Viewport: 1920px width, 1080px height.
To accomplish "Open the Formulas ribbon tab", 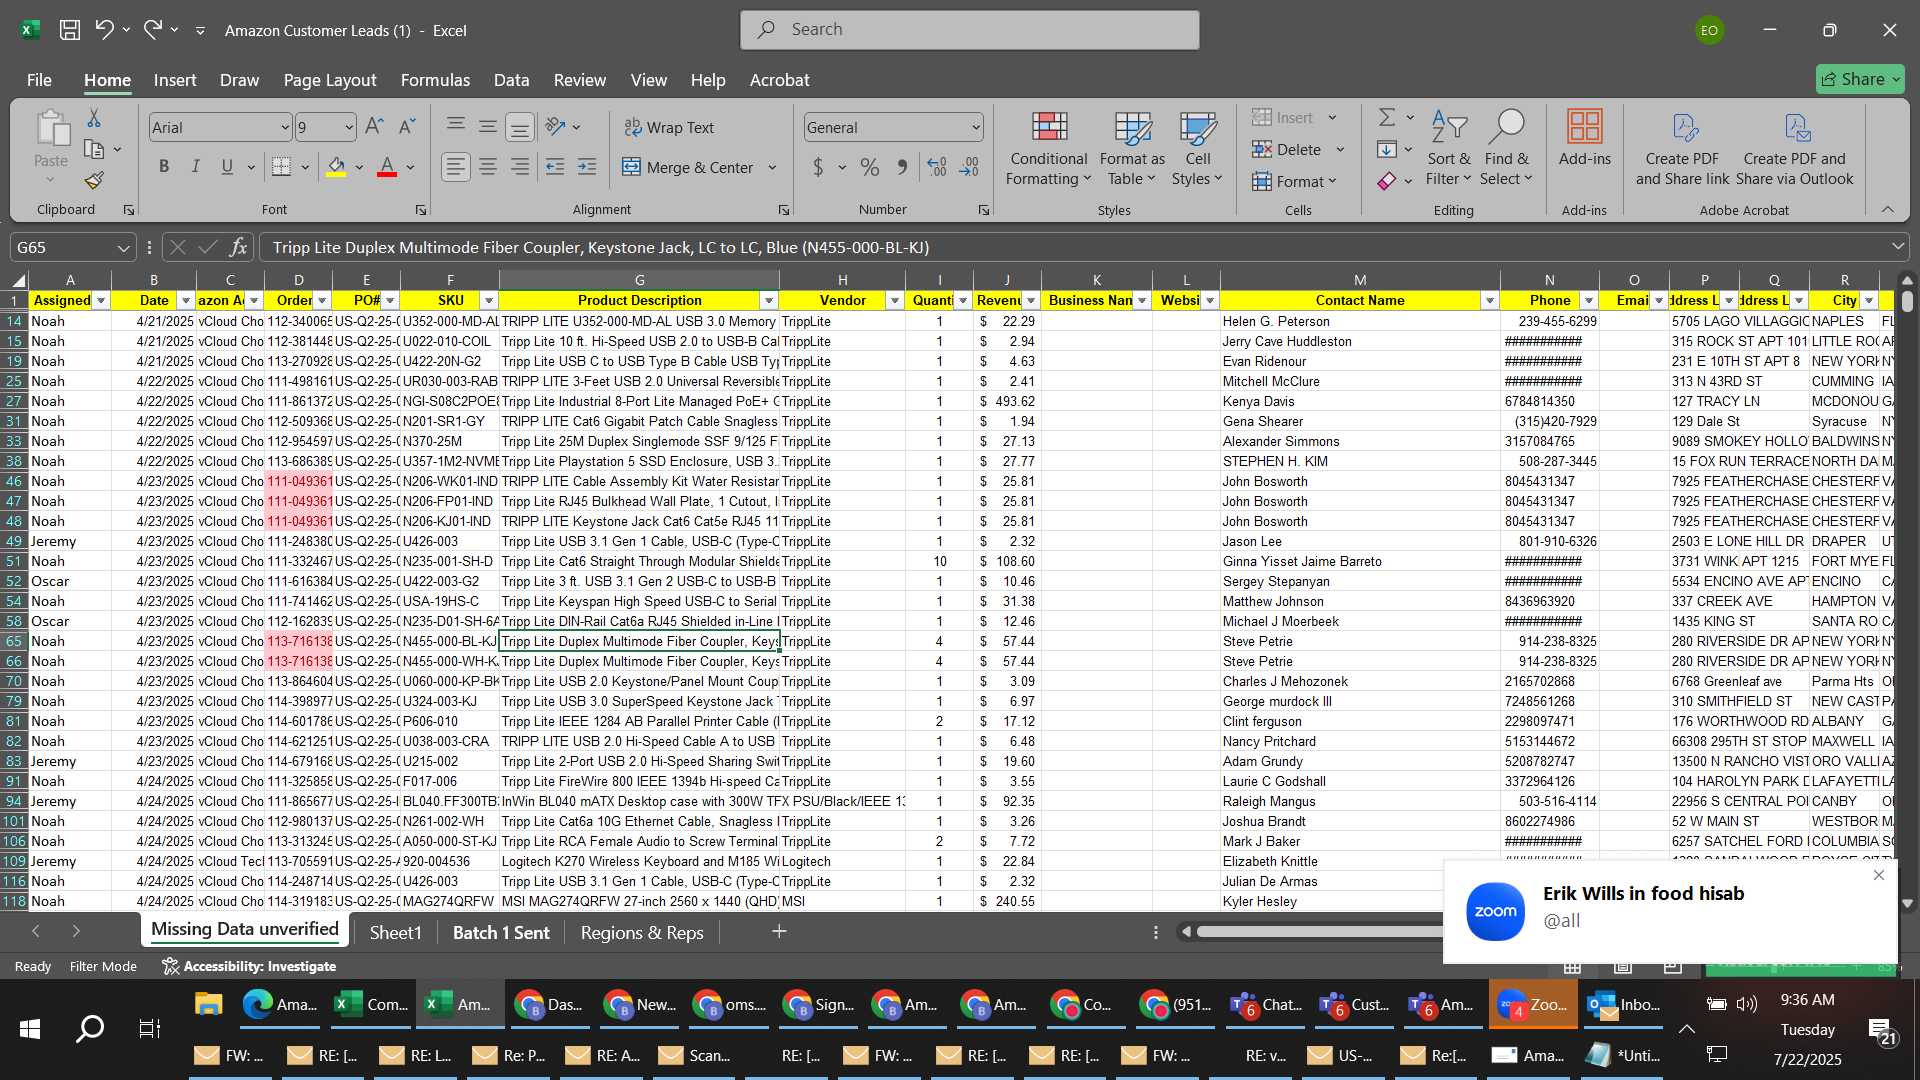I will [435, 80].
